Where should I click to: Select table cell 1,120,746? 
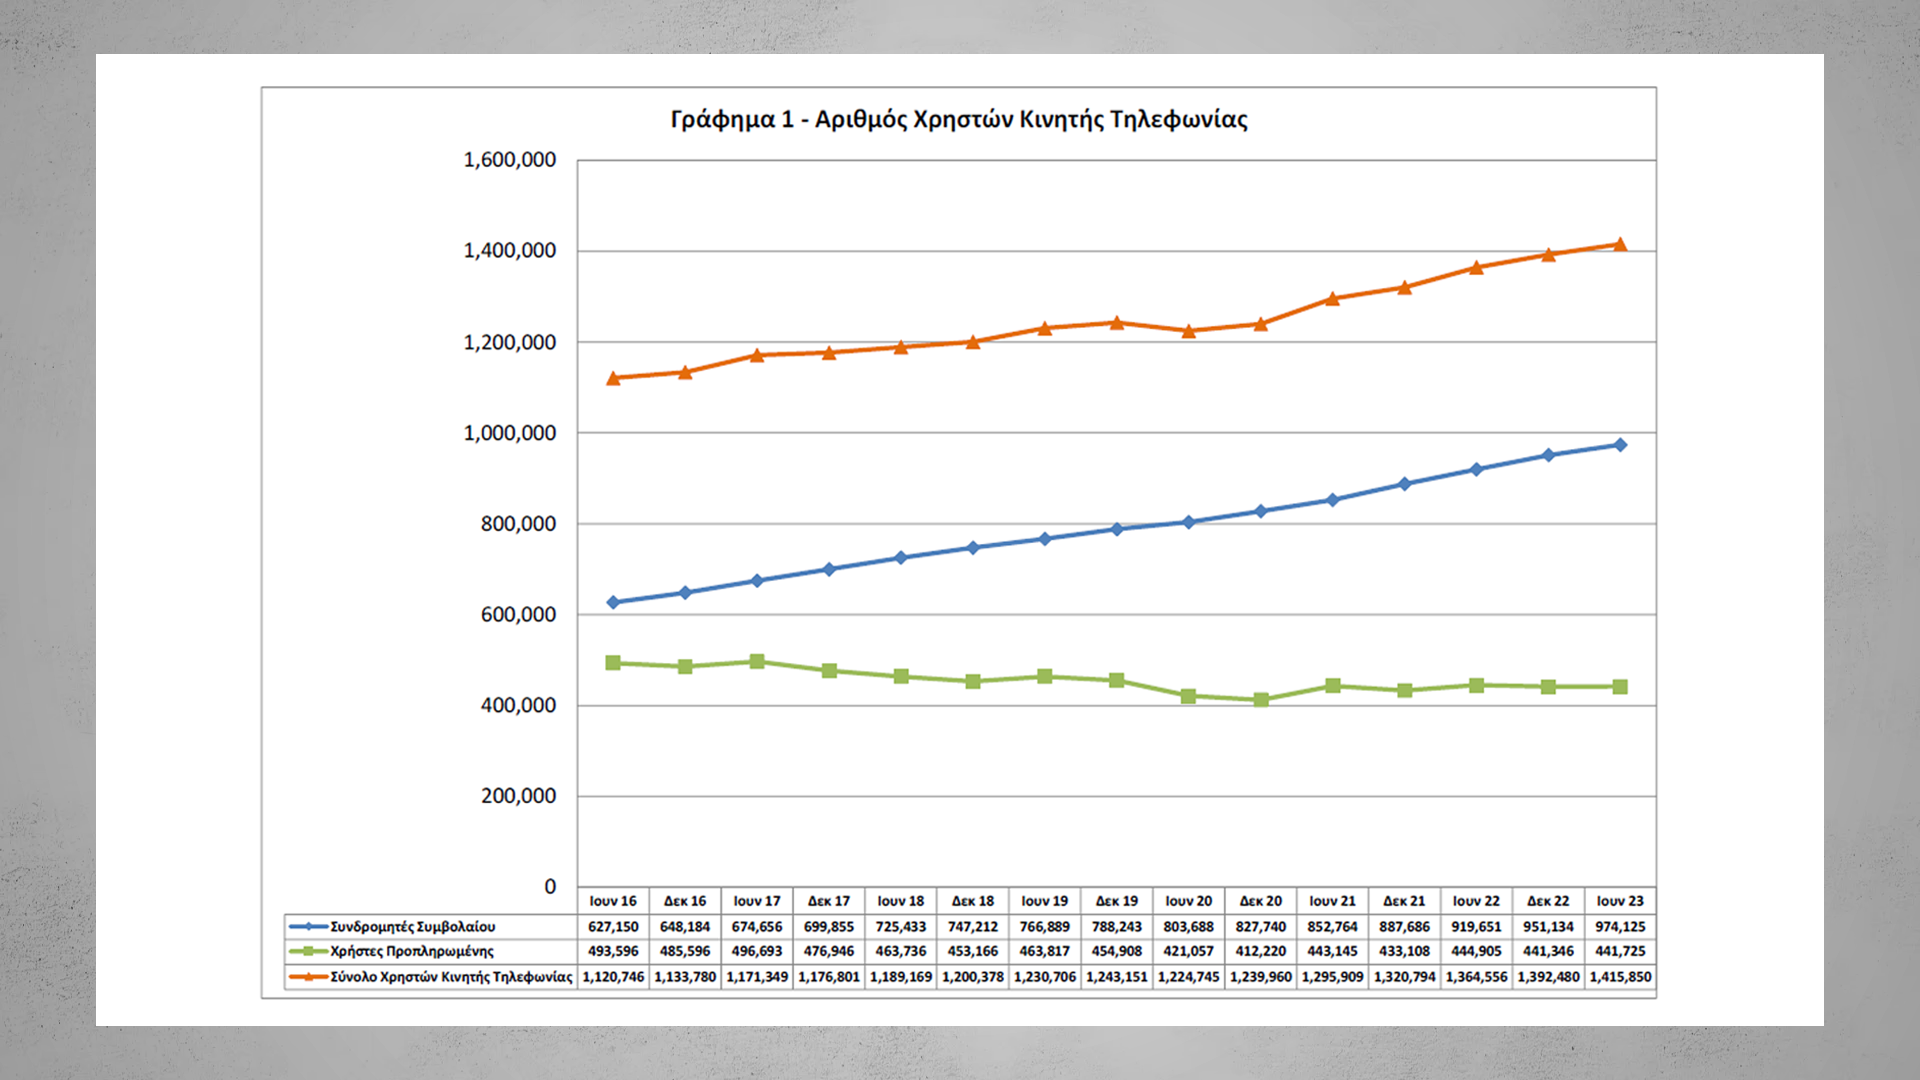pos(613,977)
